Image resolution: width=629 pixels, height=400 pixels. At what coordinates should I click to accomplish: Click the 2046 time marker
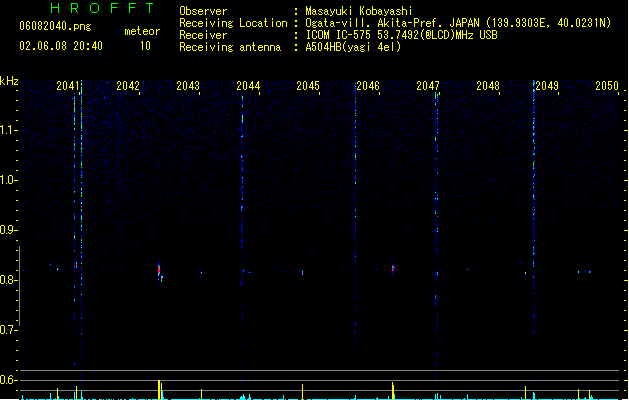coord(368,86)
